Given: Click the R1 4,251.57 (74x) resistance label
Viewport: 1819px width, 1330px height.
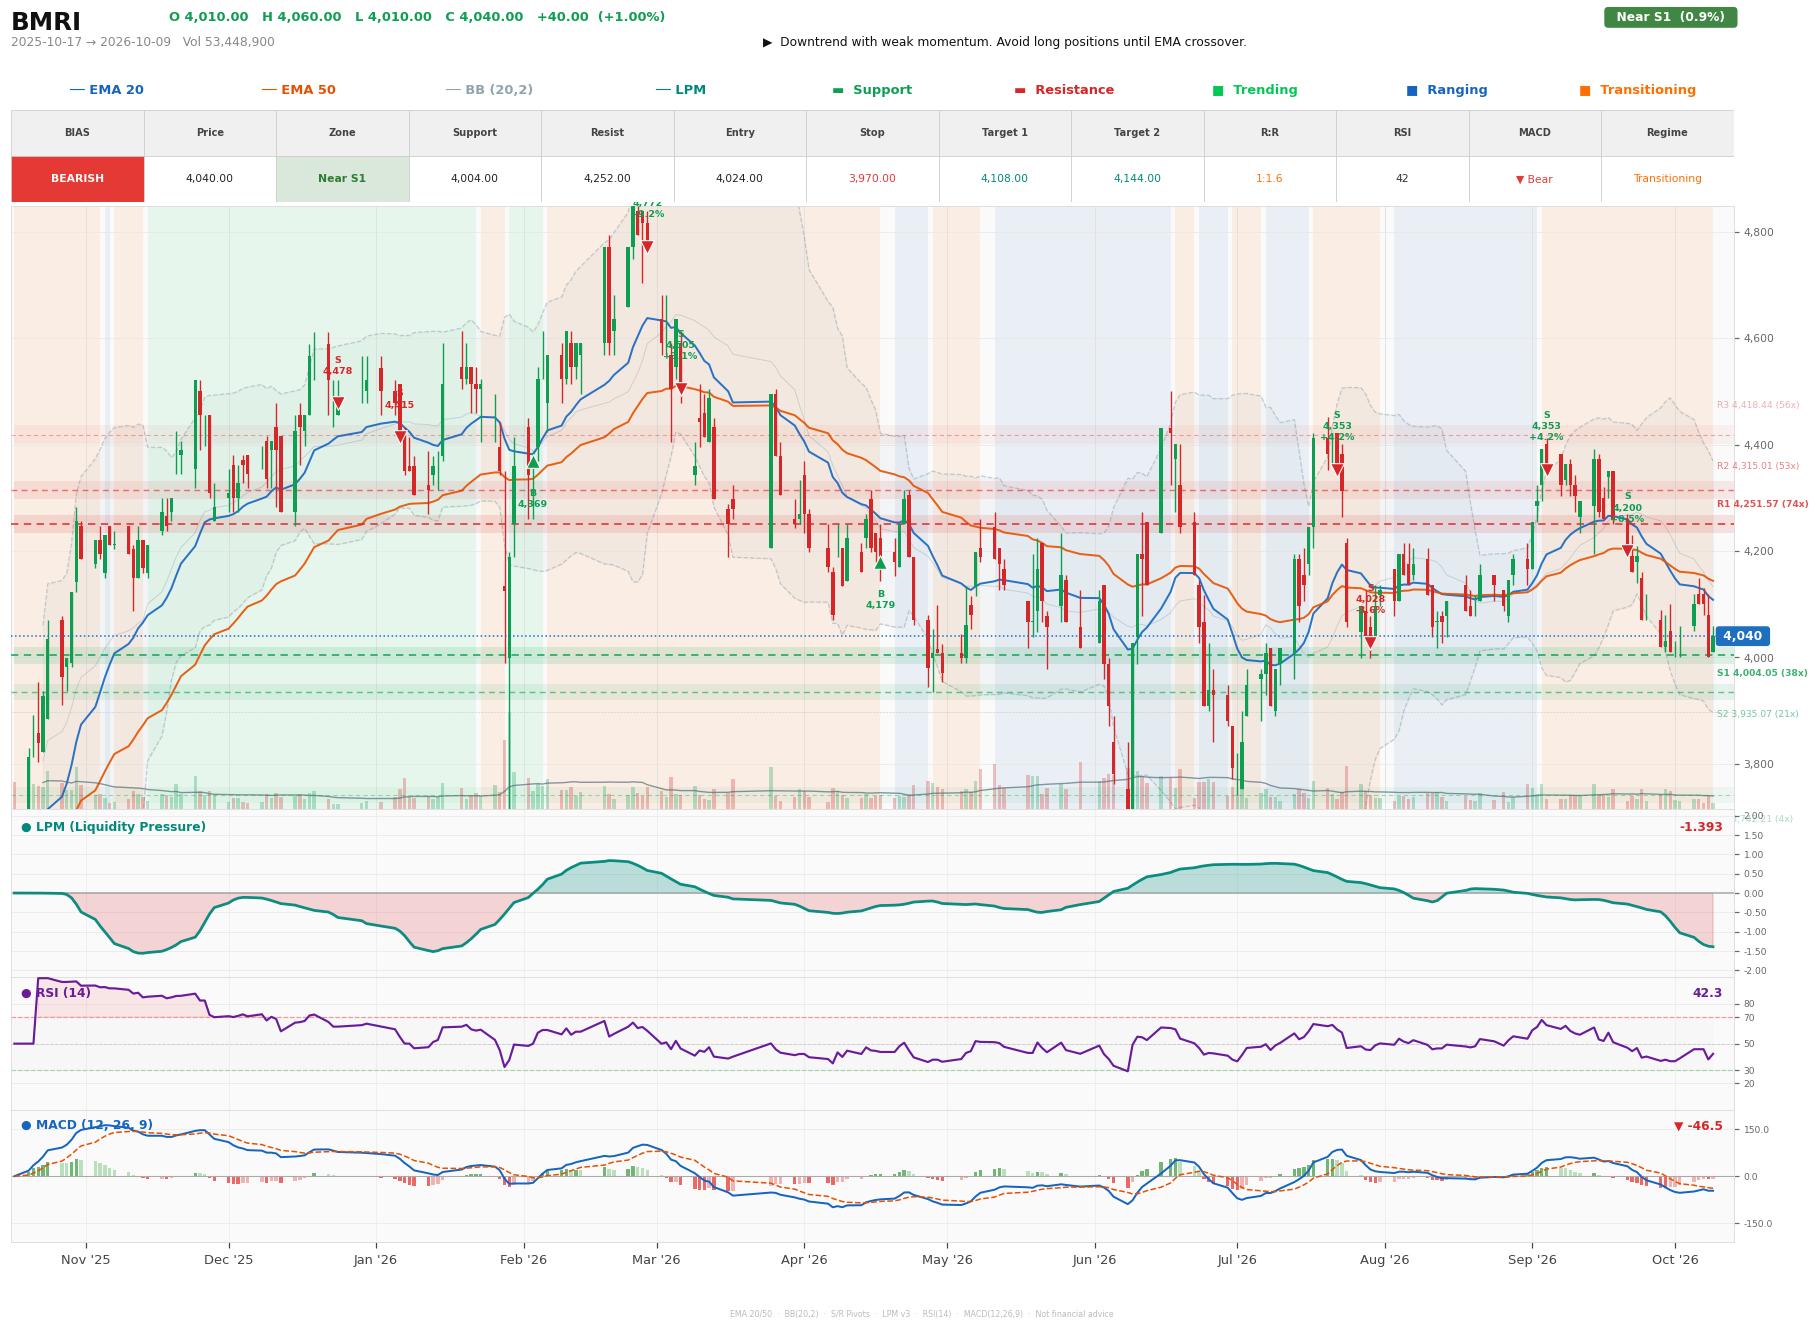Looking at the screenshot, I should tap(1762, 504).
